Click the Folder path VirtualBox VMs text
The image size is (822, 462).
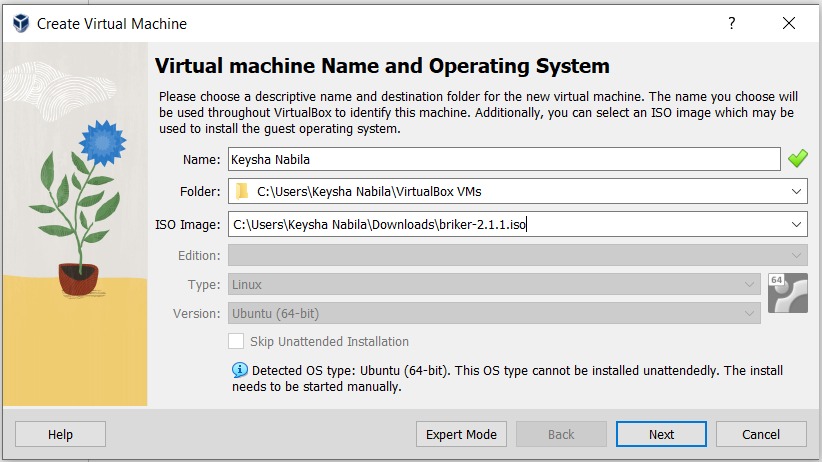(x=369, y=191)
